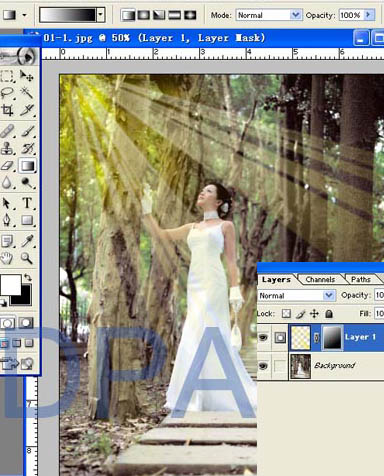Select the Magic Wand tool
The height and width of the screenshot is (476, 384).
pyautogui.click(x=26, y=92)
